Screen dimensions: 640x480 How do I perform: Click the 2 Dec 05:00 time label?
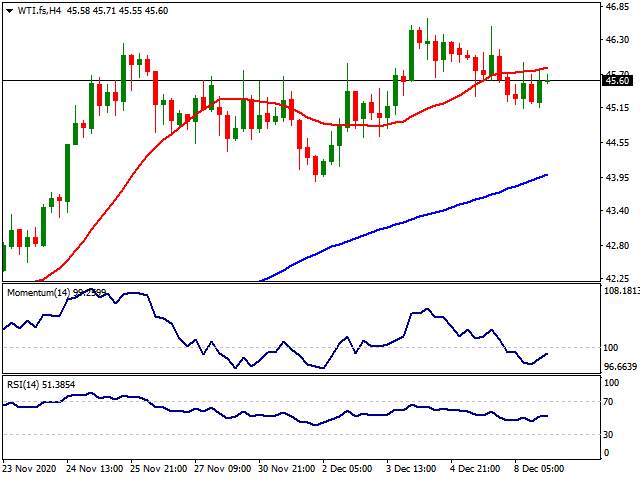[347, 468]
